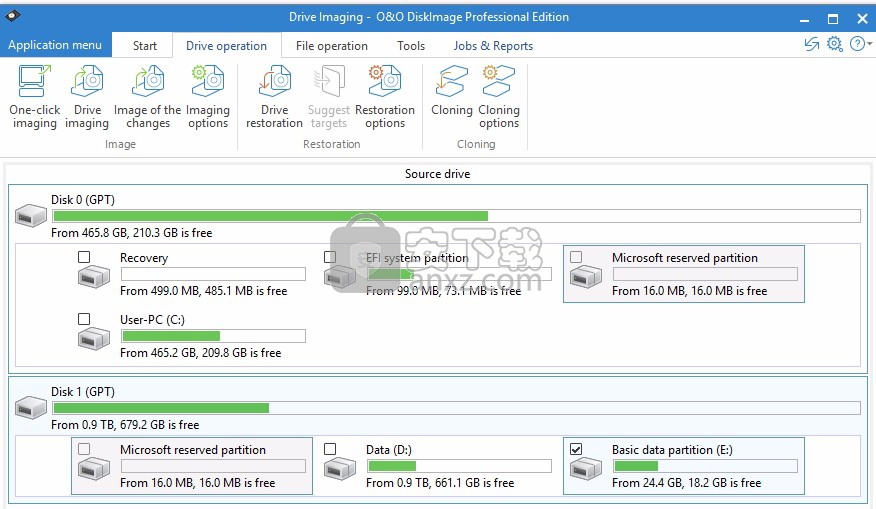Check Disk 1 Microsoft reserved partition checkbox
876x509 pixels.
[84, 449]
